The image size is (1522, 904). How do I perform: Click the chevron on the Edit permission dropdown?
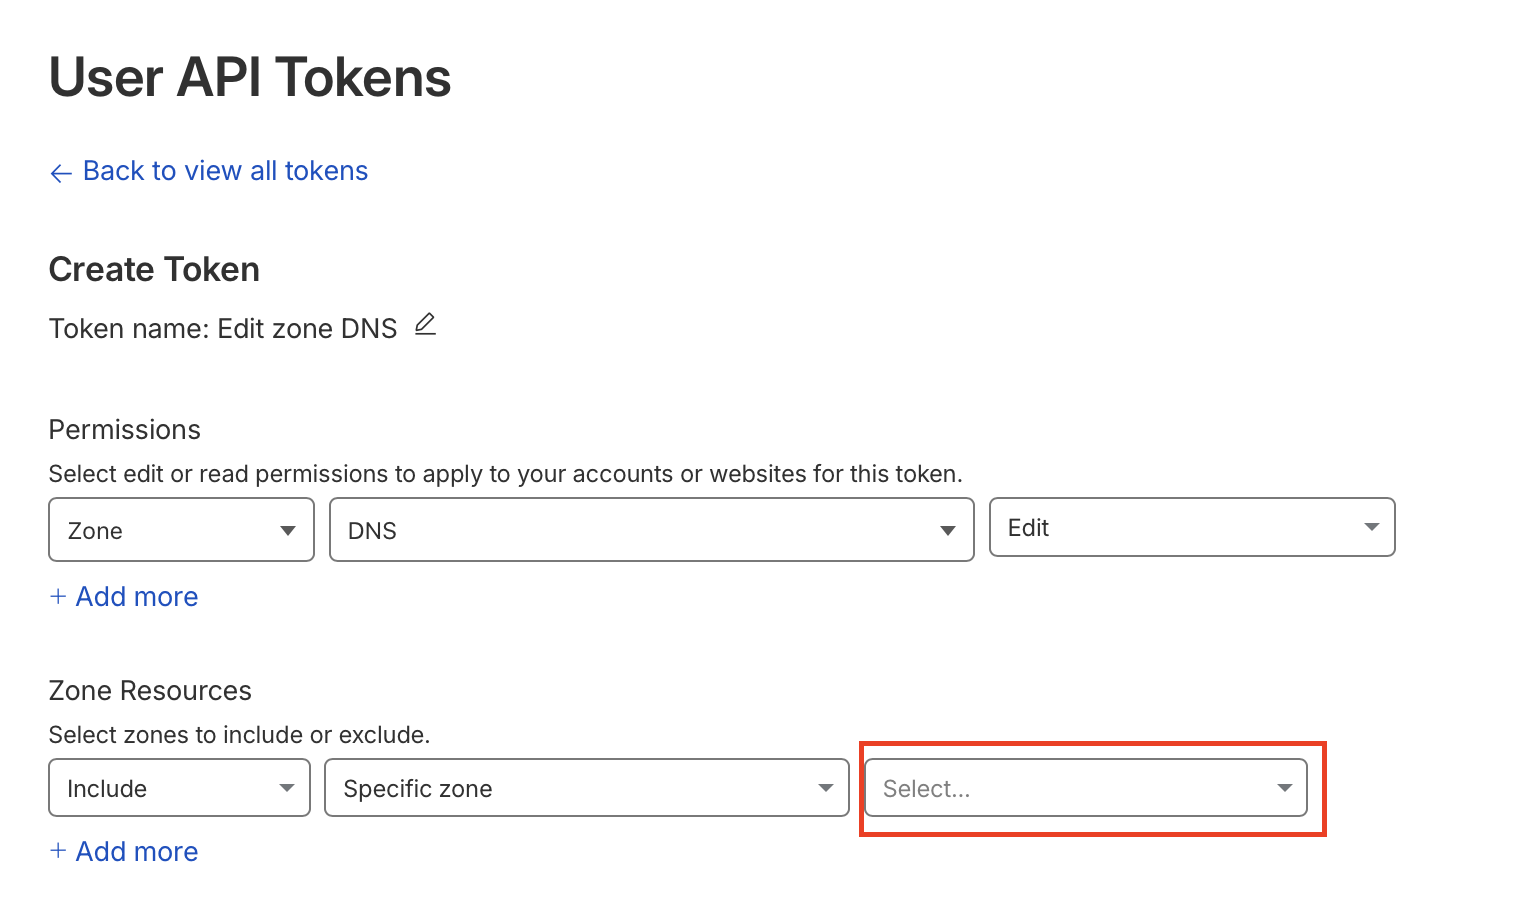[1372, 527]
